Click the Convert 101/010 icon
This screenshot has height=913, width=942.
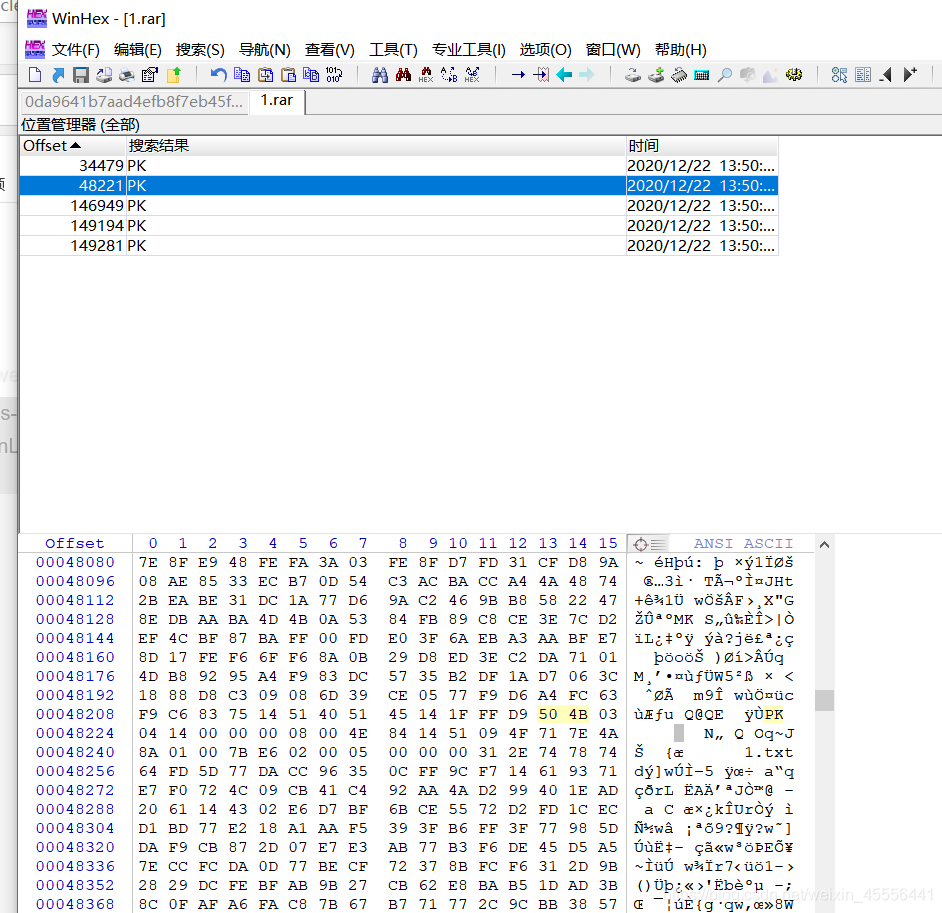[x=334, y=75]
